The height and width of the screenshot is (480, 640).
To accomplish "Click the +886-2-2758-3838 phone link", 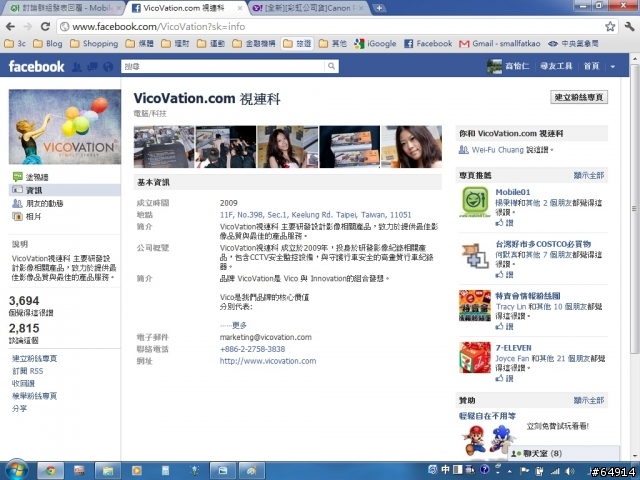I will click(x=252, y=349).
